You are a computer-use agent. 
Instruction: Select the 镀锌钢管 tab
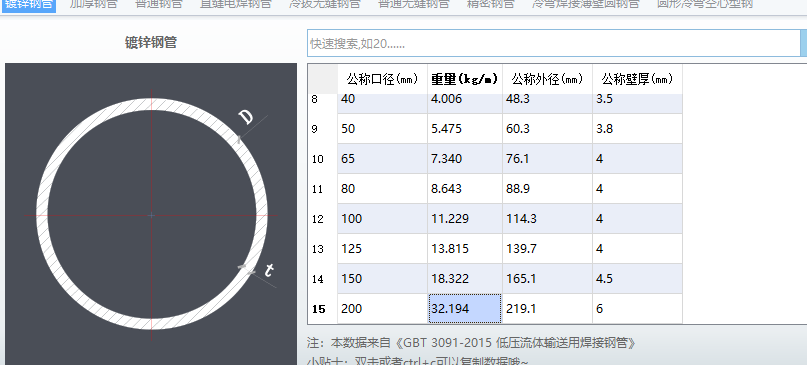pos(28,5)
